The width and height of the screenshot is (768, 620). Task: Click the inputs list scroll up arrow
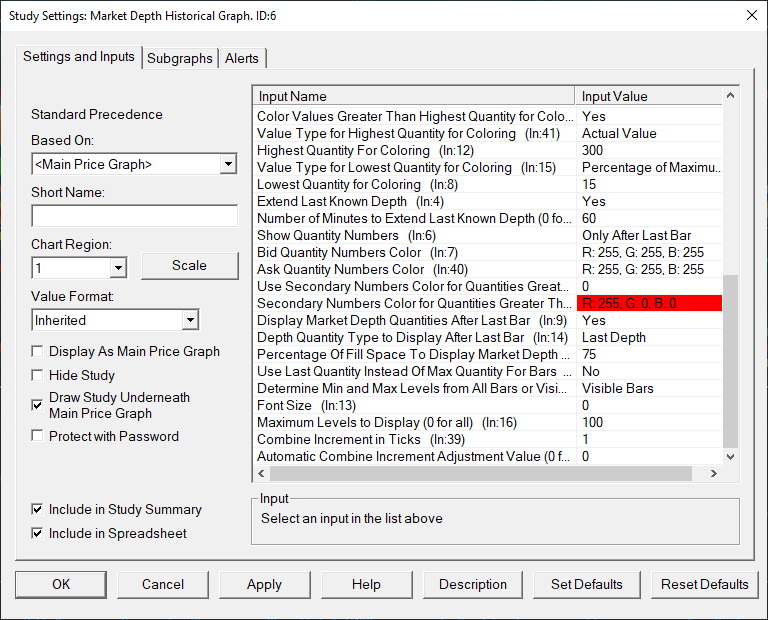(x=730, y=95)
